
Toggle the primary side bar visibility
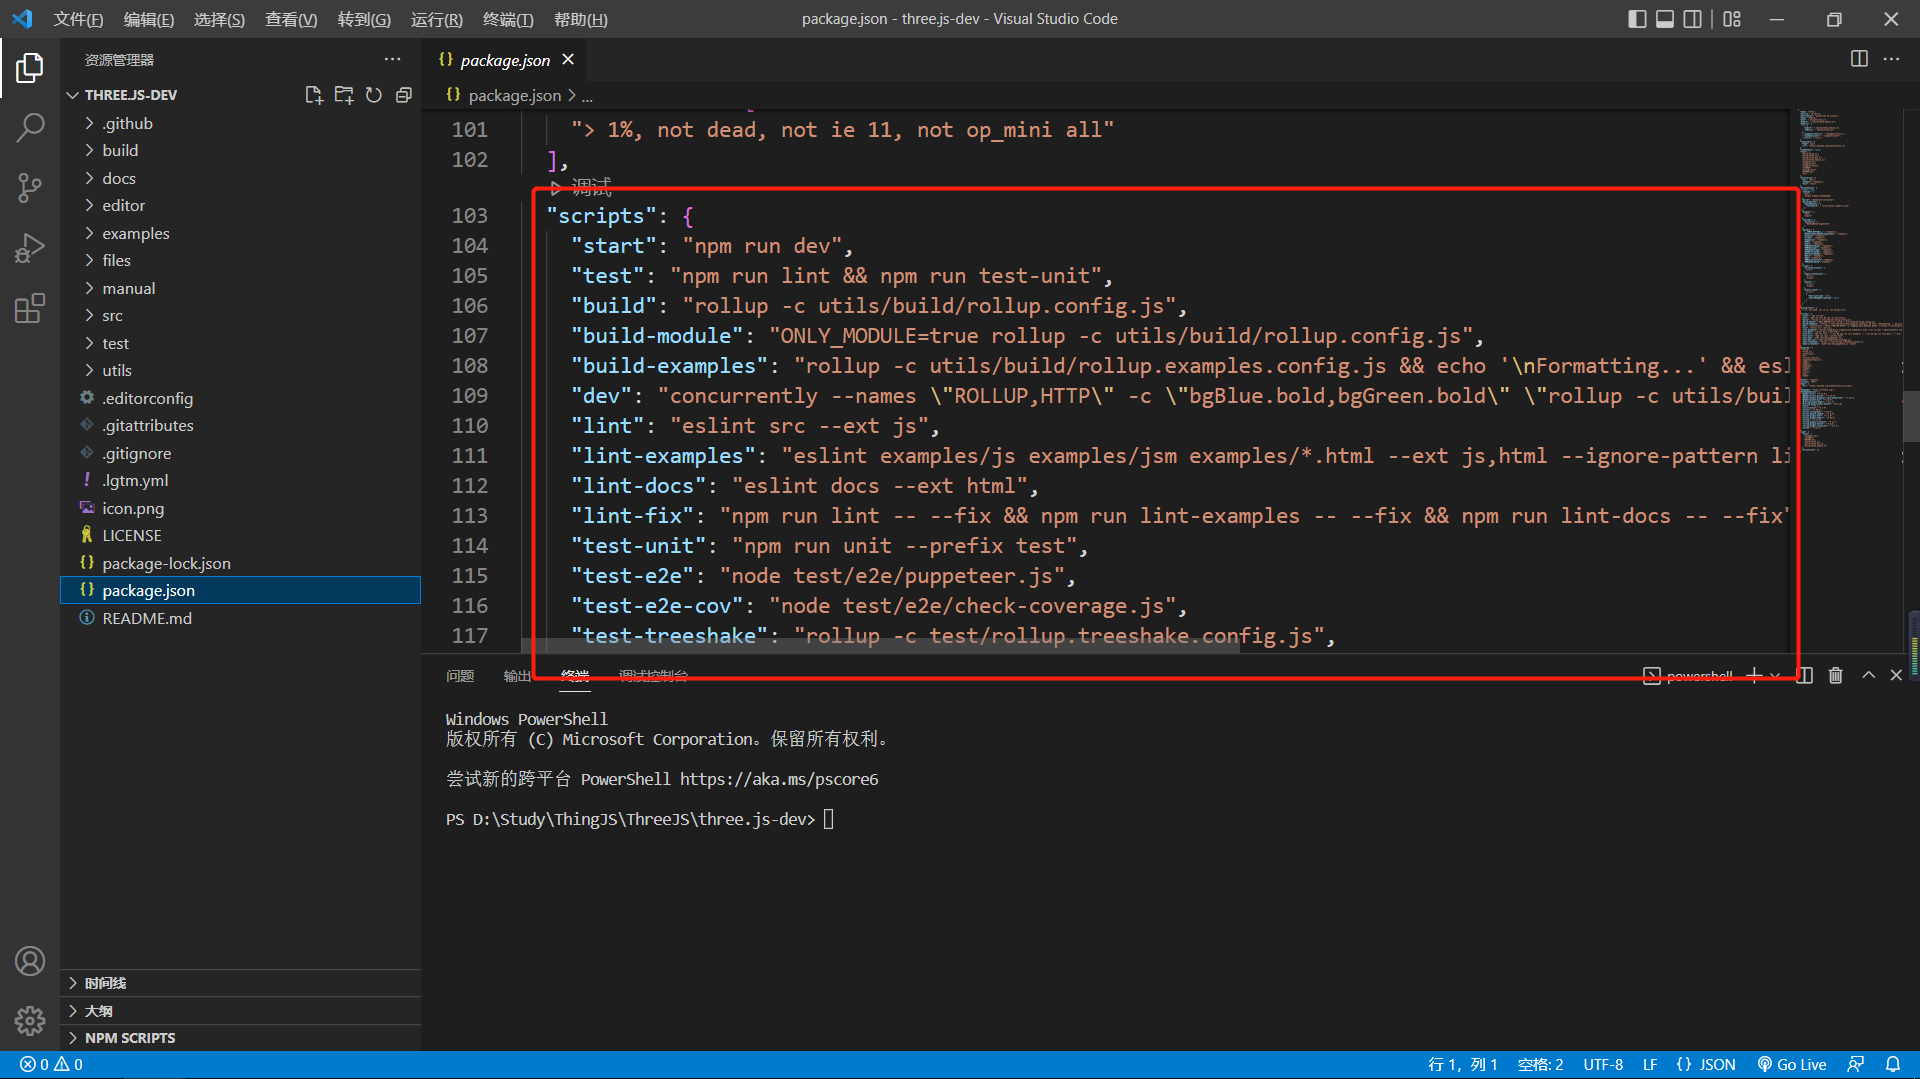point(1637,19)
